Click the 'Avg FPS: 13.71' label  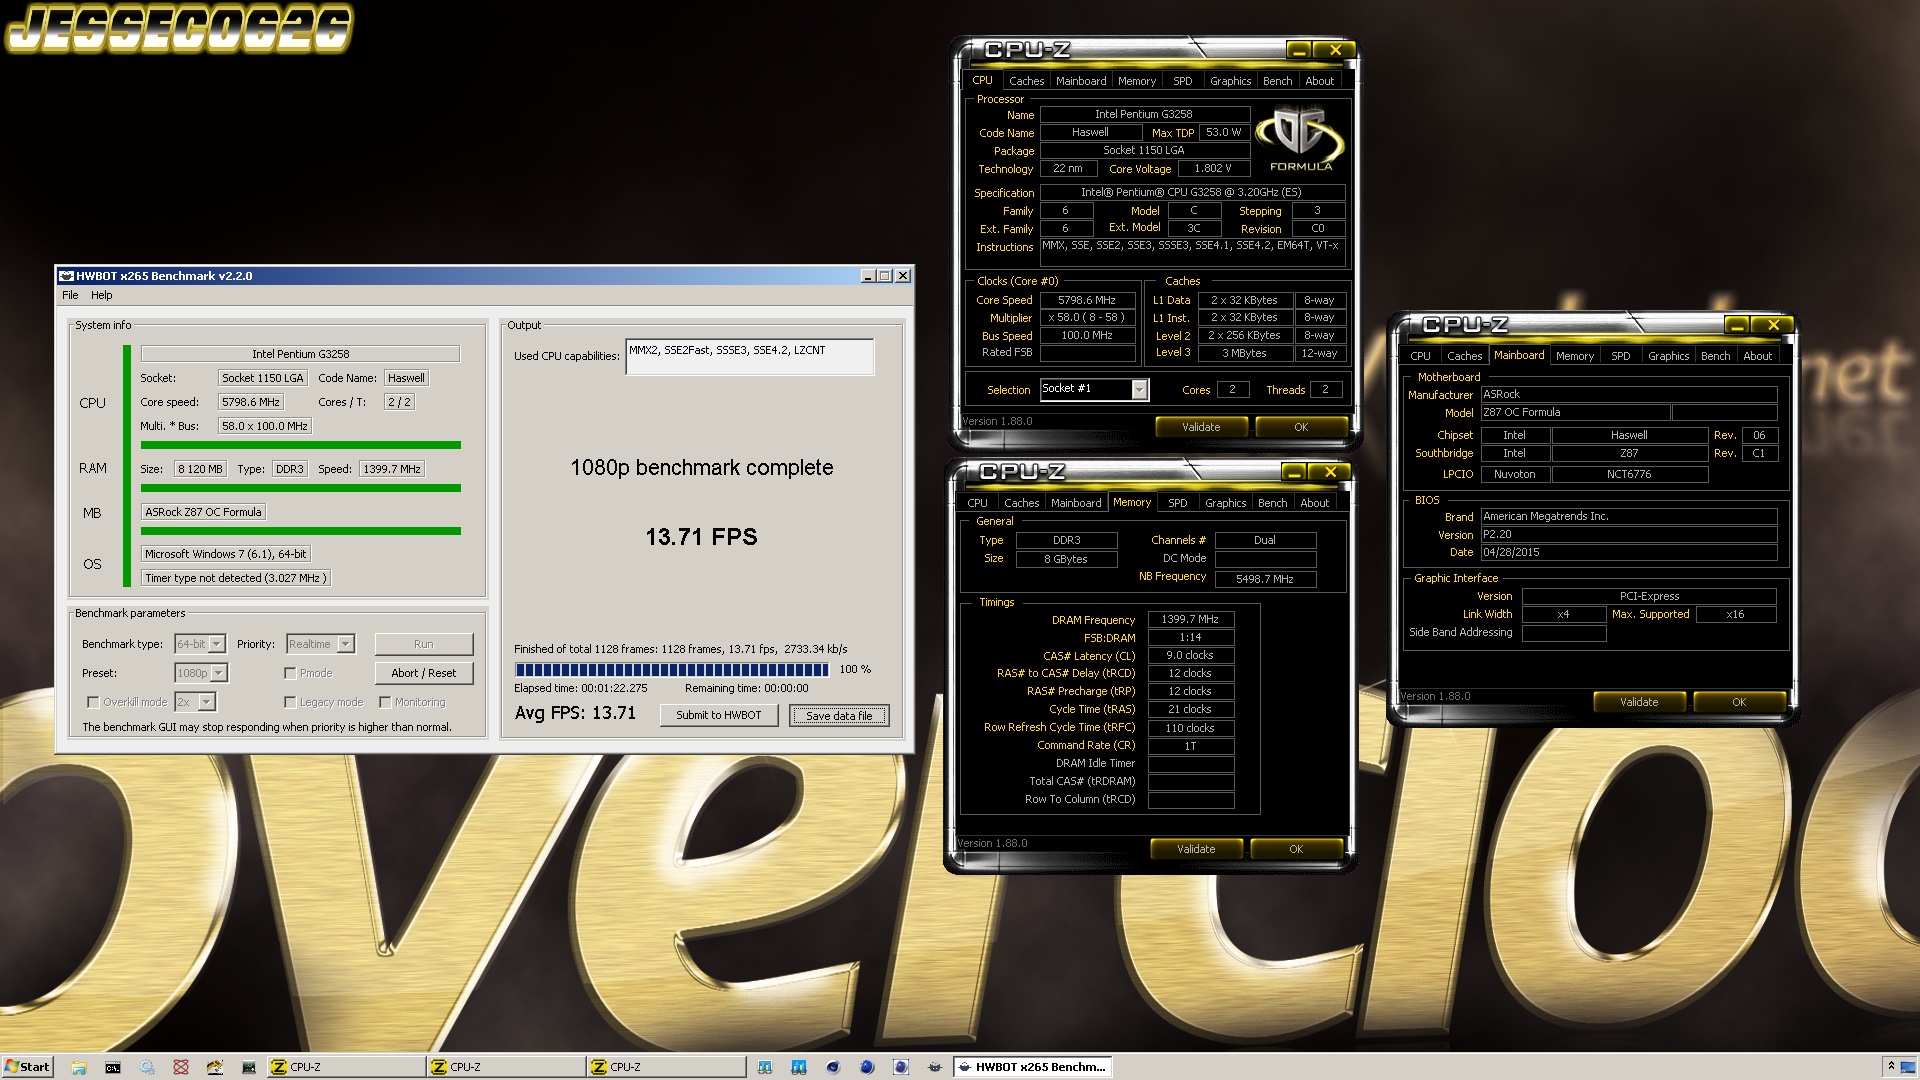[575, 713]
